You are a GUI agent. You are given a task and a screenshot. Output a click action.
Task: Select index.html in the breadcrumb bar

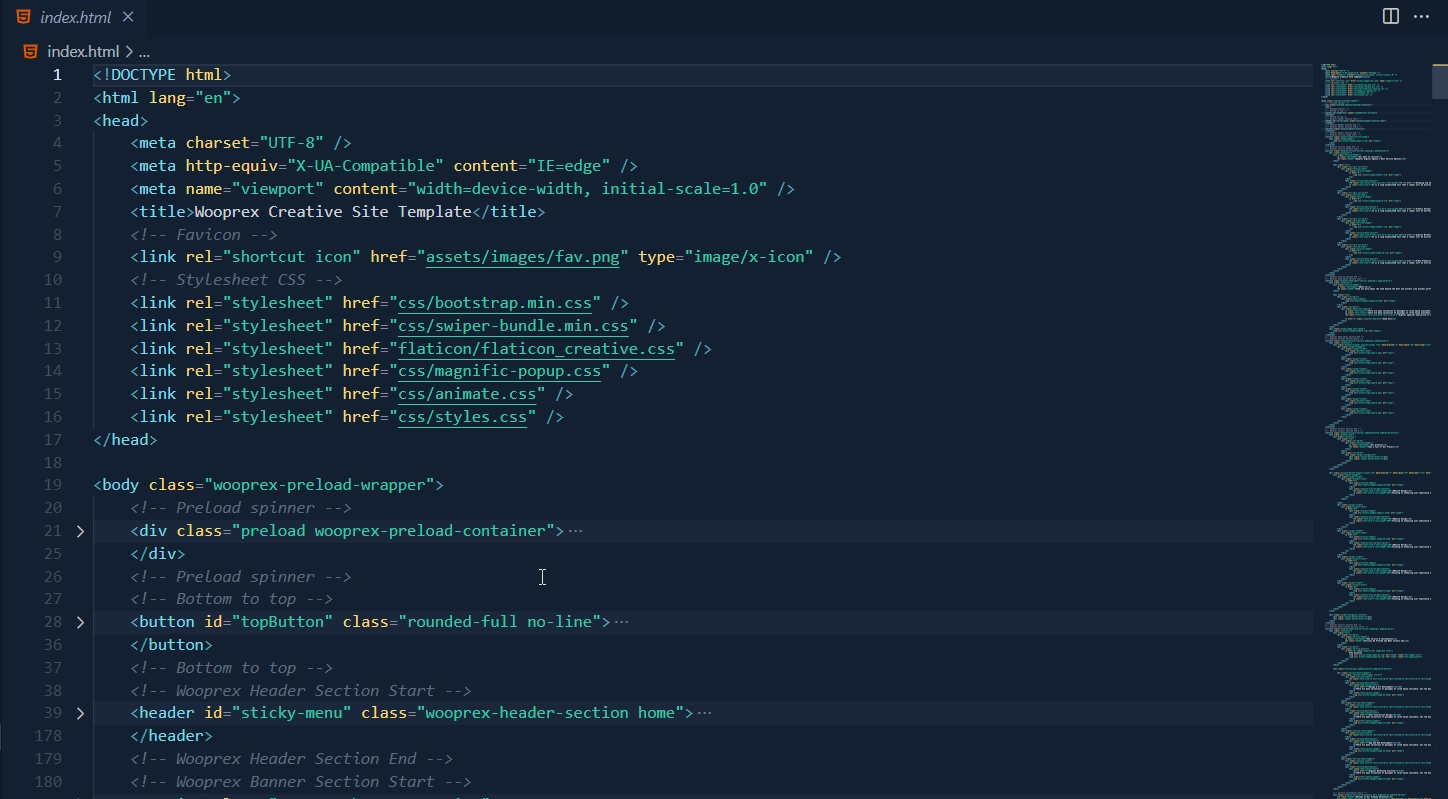tap(85, 51)
